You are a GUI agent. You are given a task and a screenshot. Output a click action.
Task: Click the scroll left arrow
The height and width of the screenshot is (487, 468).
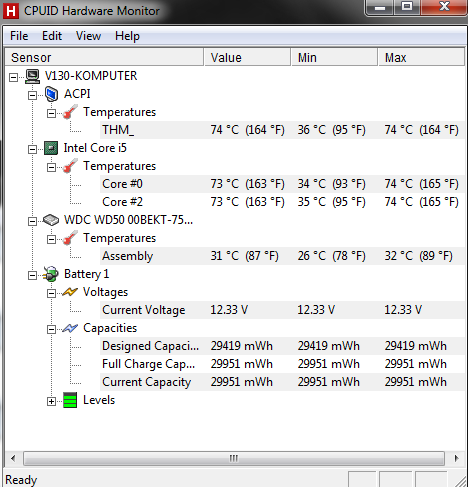tap(13, 458)
